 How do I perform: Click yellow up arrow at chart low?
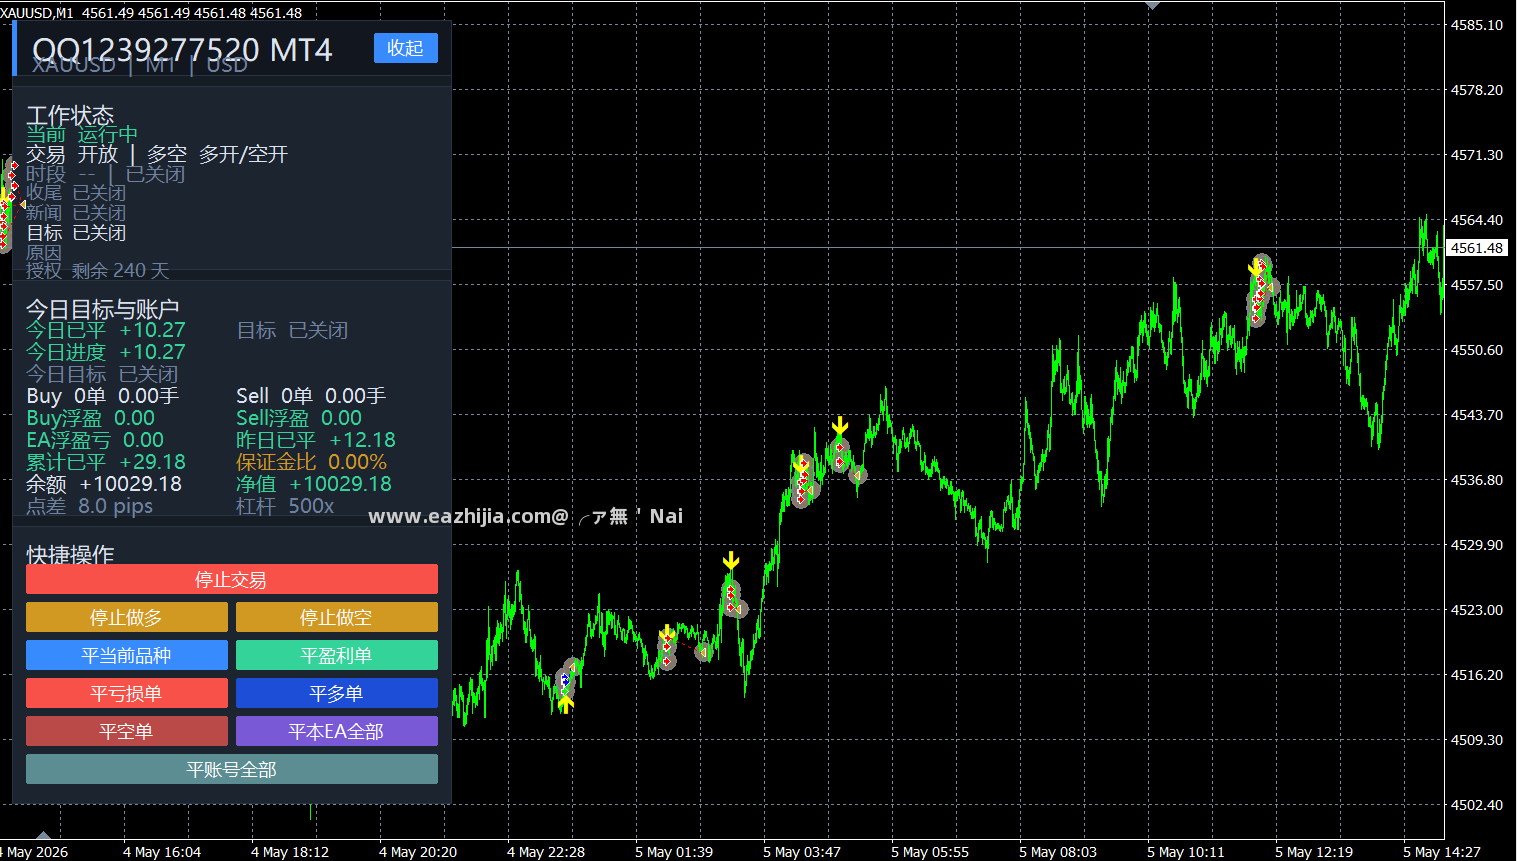(566, 704)
